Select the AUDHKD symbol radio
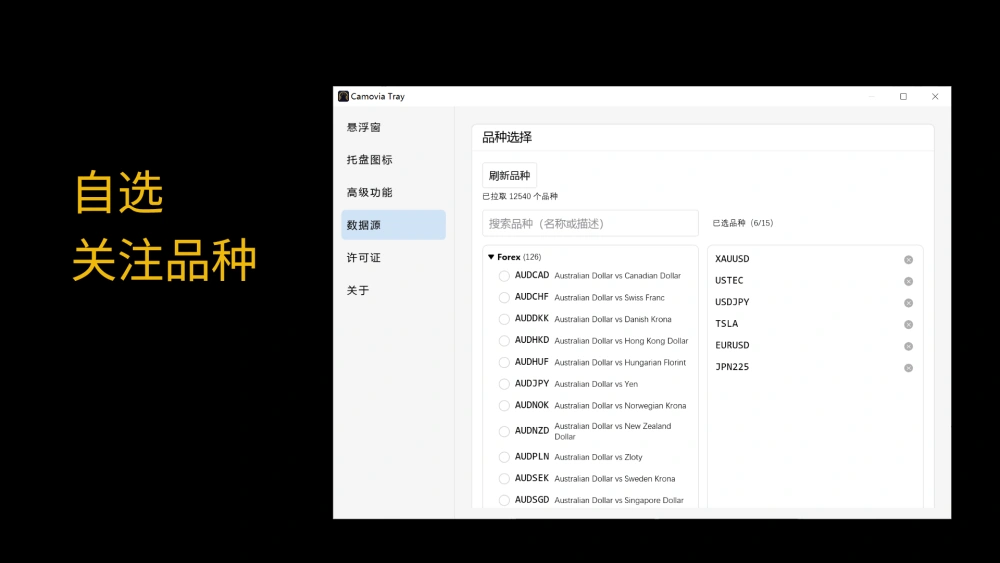 [x=504, y=341]
